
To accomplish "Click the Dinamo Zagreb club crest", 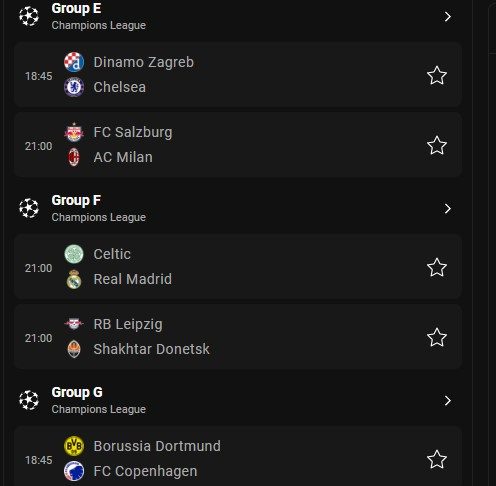I will pyautogui.click(x=74, y=62).
